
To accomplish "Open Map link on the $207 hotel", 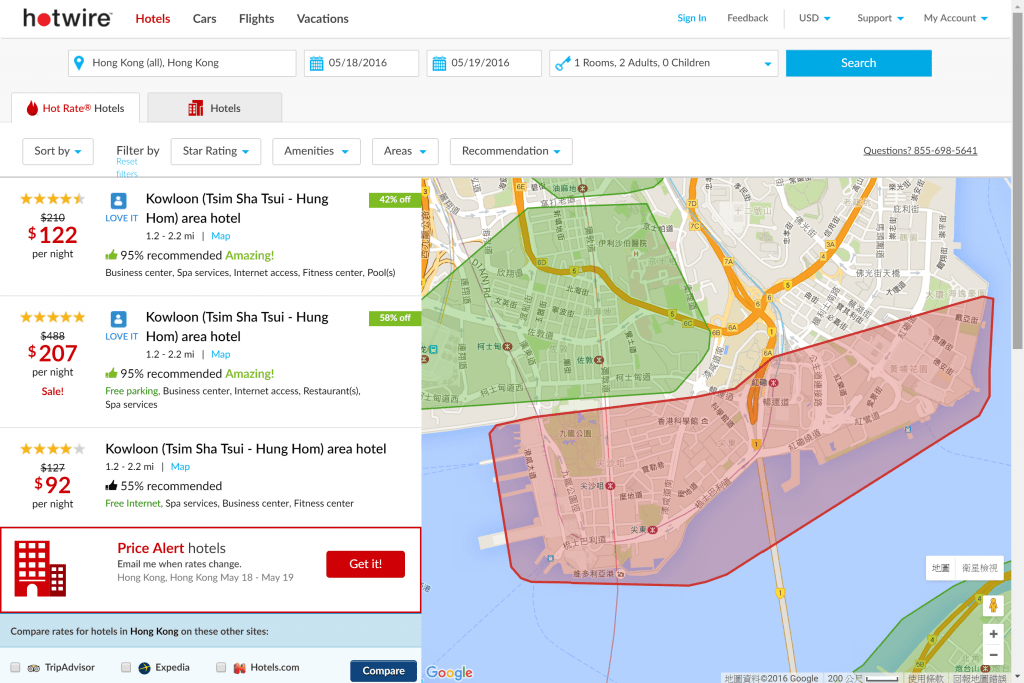I will tap(221, 354).
